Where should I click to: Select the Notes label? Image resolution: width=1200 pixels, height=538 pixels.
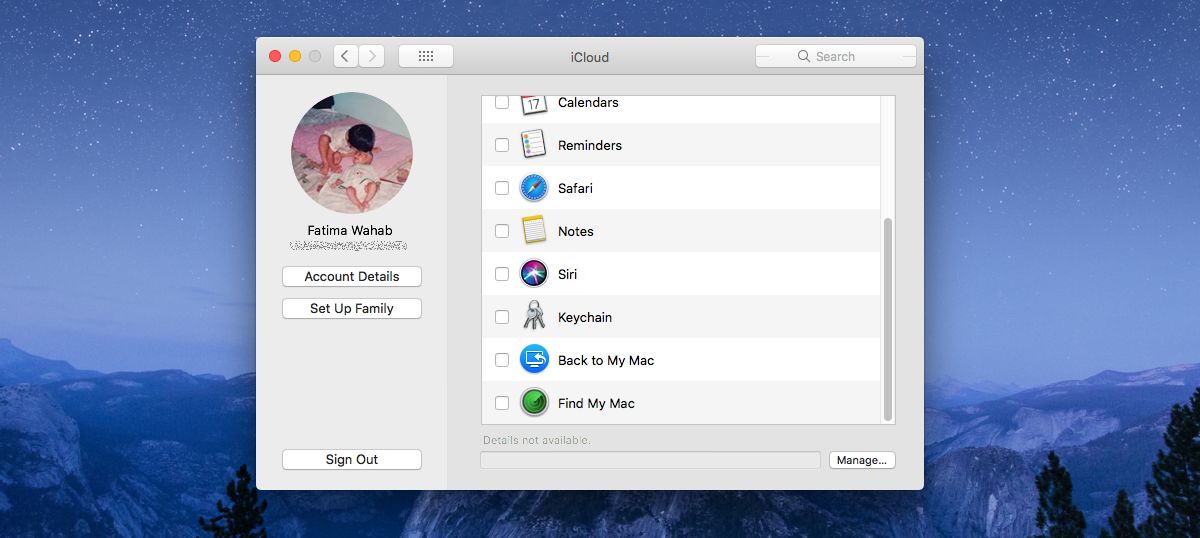click(x=576, y=231)
